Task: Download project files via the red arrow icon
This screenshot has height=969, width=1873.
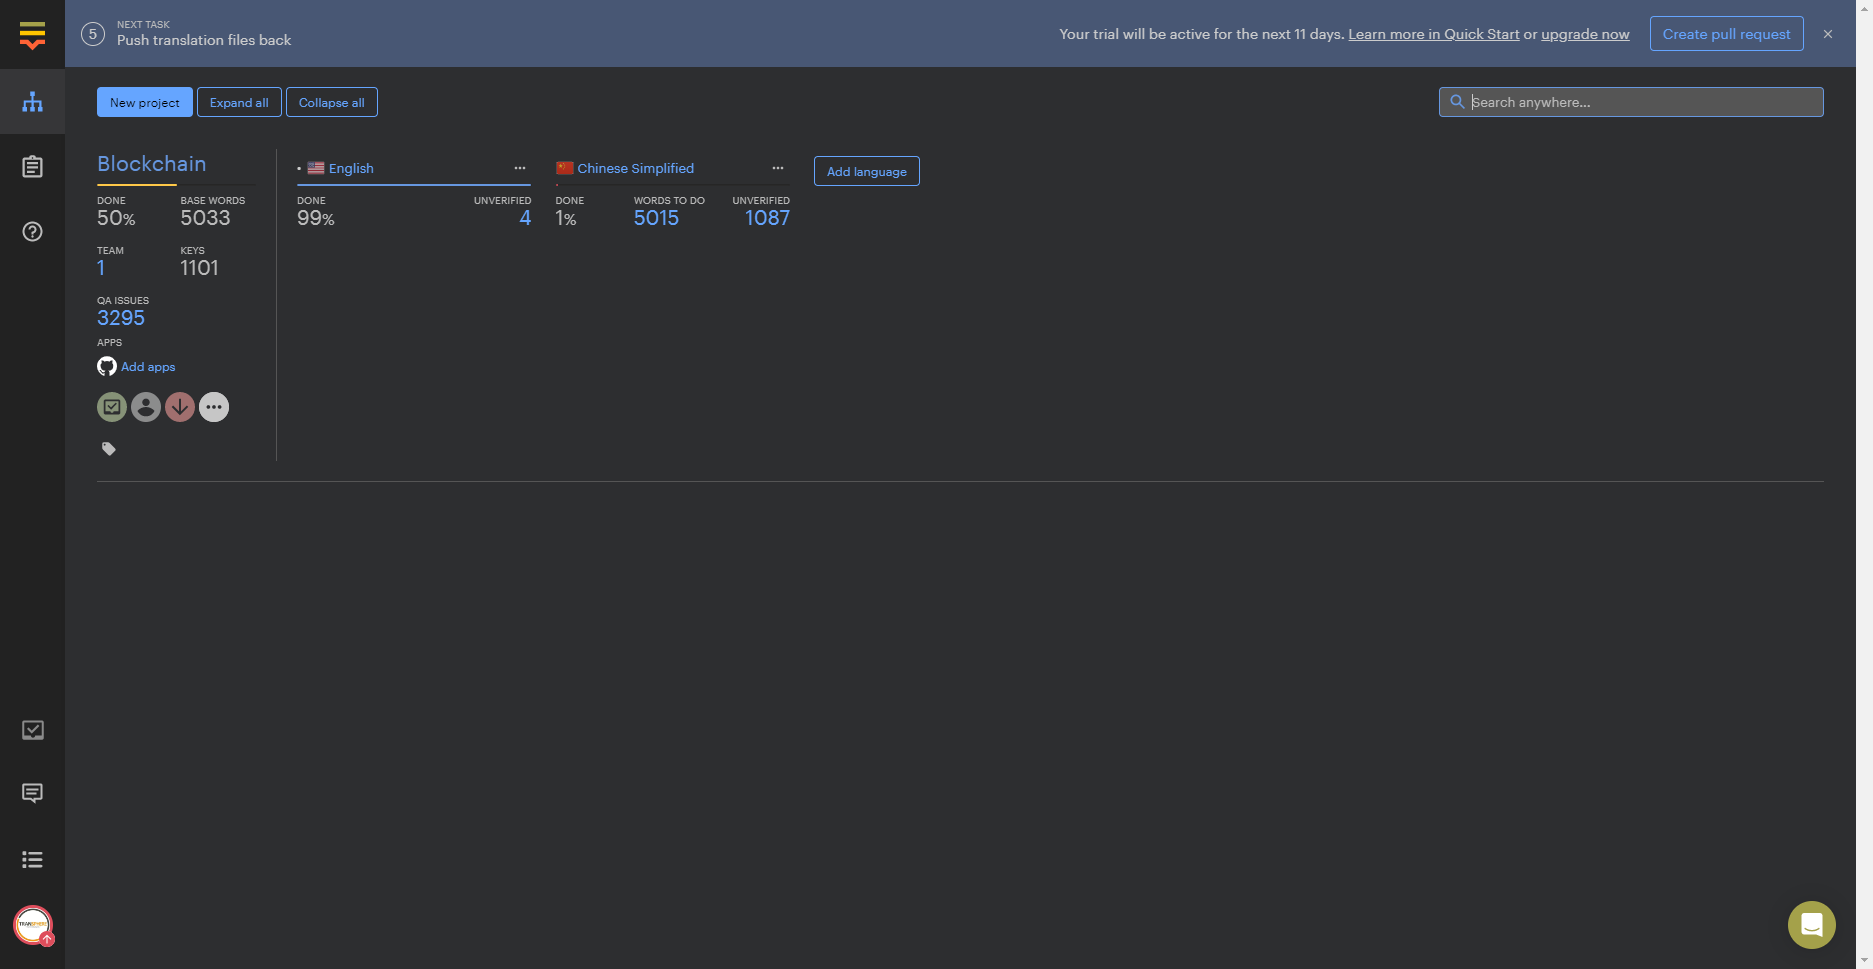Action: (x=179, y=406)
